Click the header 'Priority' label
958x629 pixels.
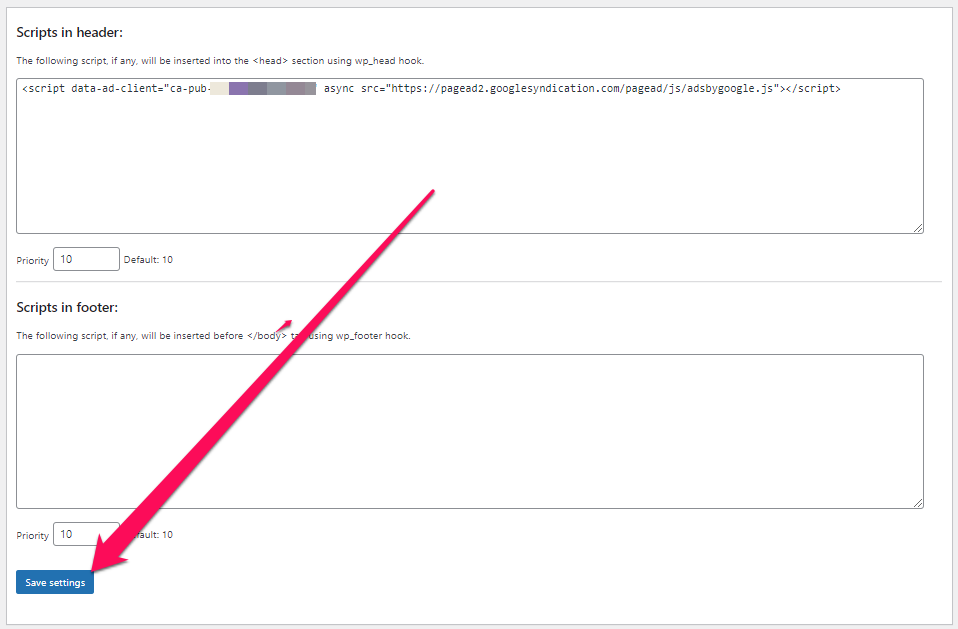click(x=32, y=260)
